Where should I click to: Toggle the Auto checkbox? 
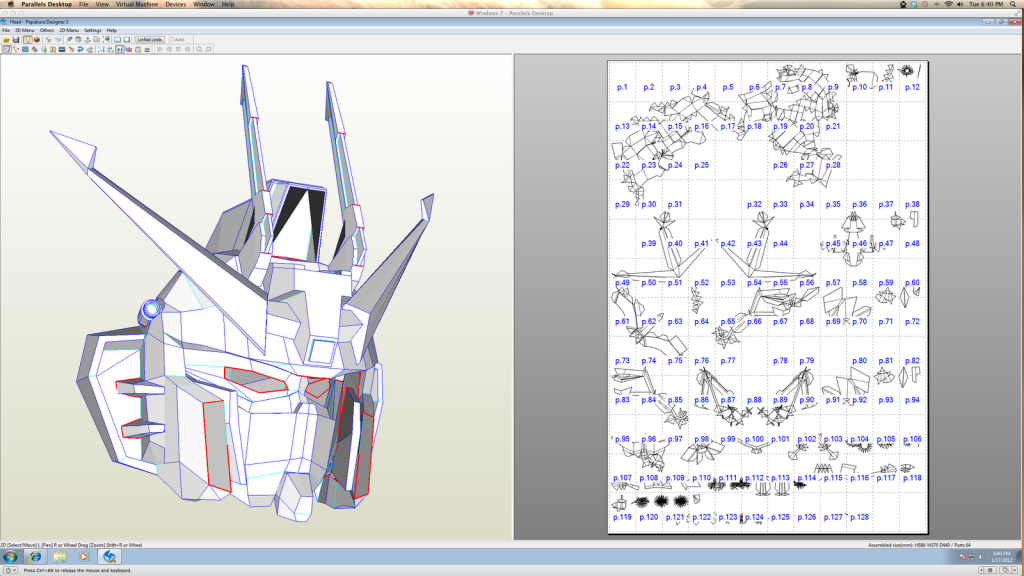[172, 39]
